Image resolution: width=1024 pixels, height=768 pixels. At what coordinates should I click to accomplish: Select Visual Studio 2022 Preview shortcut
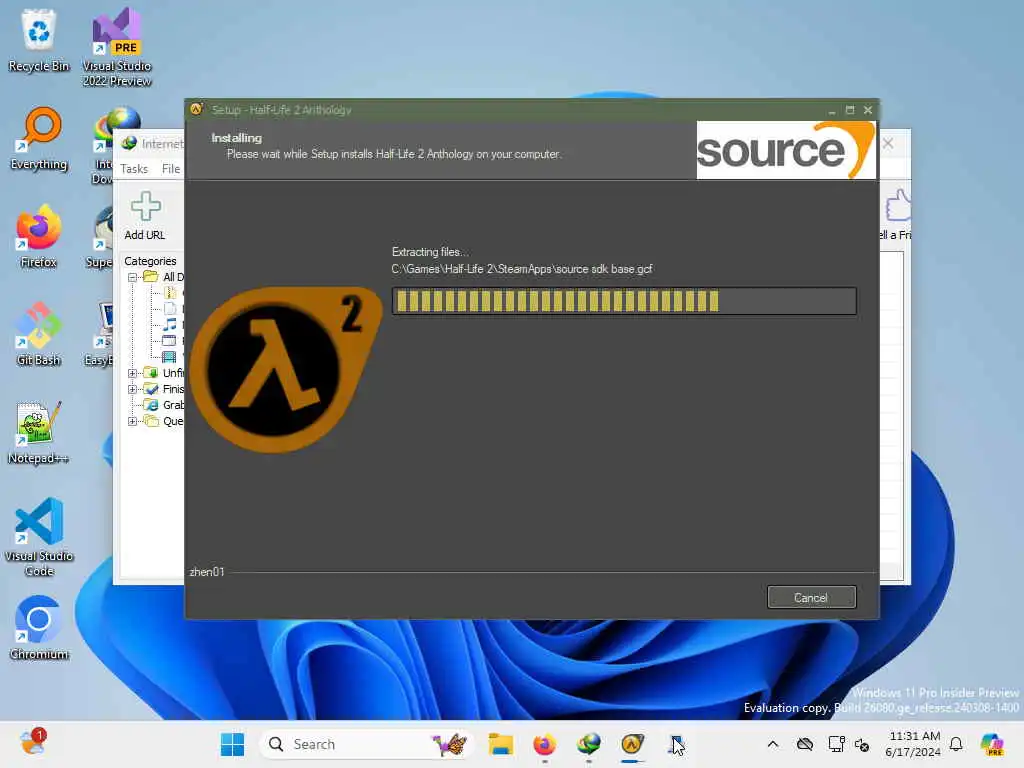click(x=117, y=47)
